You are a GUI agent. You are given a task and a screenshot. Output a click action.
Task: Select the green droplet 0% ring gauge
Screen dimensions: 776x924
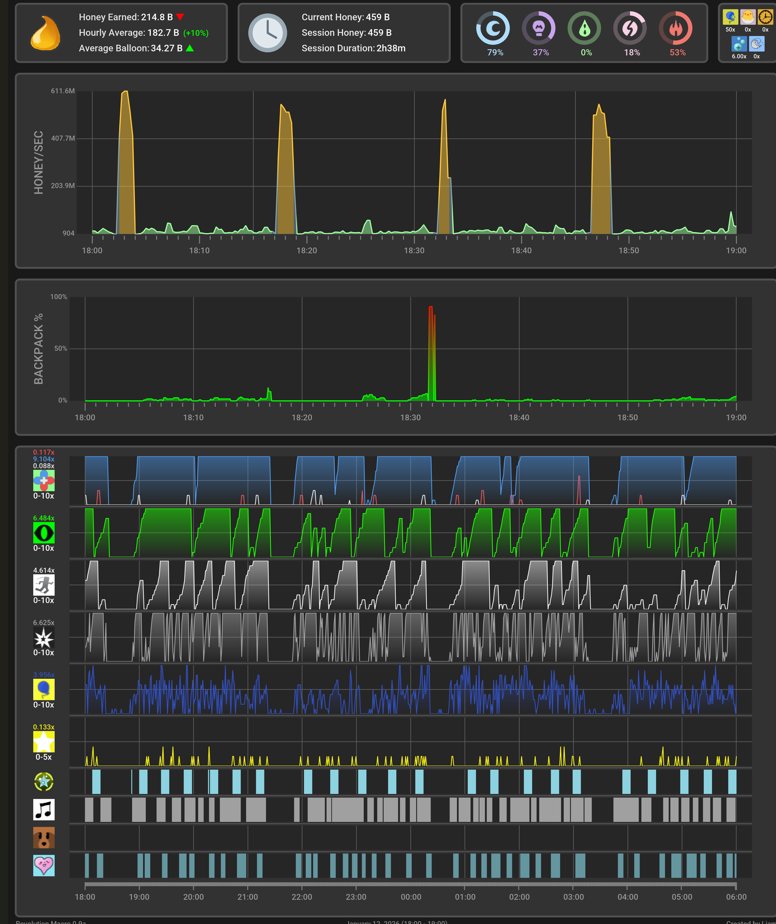tap(585, 28)
